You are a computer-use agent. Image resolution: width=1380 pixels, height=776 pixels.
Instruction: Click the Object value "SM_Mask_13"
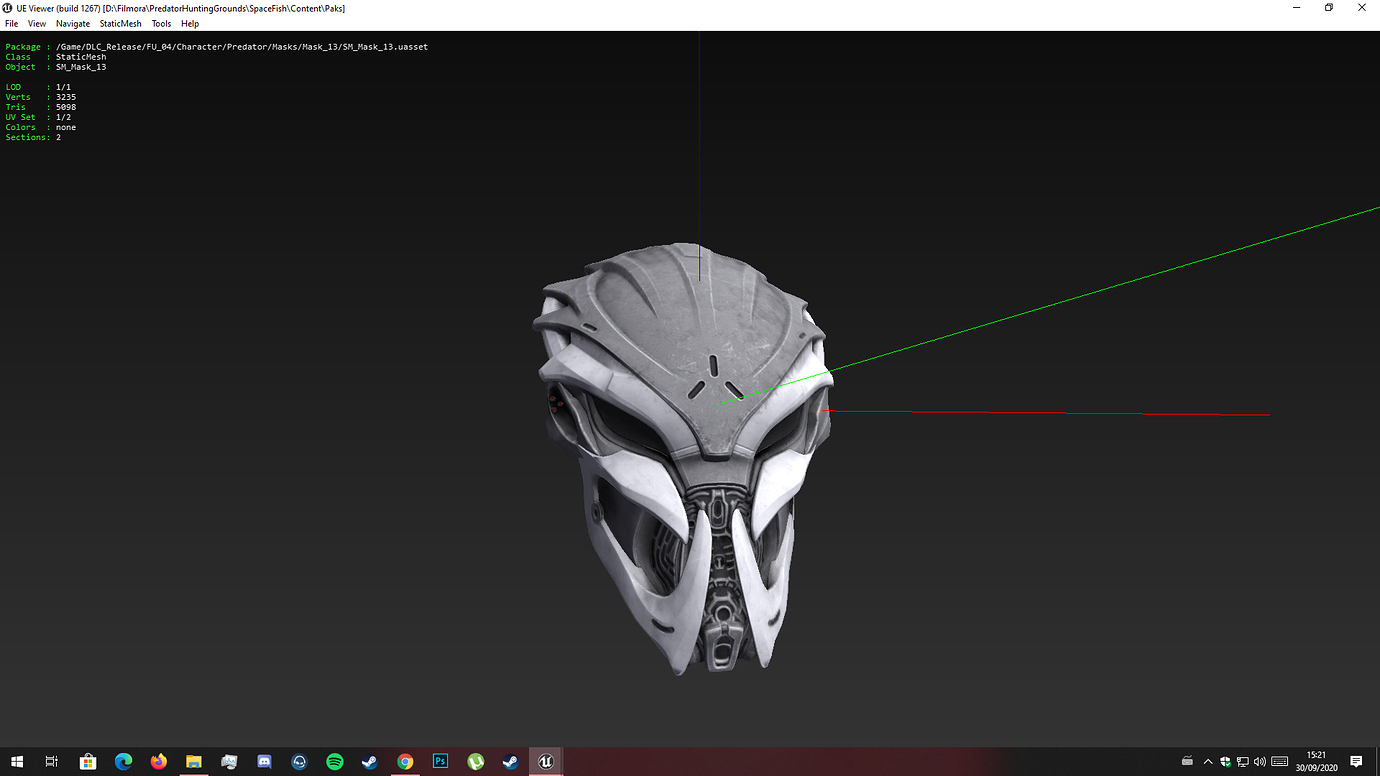(x=81, y=67)
